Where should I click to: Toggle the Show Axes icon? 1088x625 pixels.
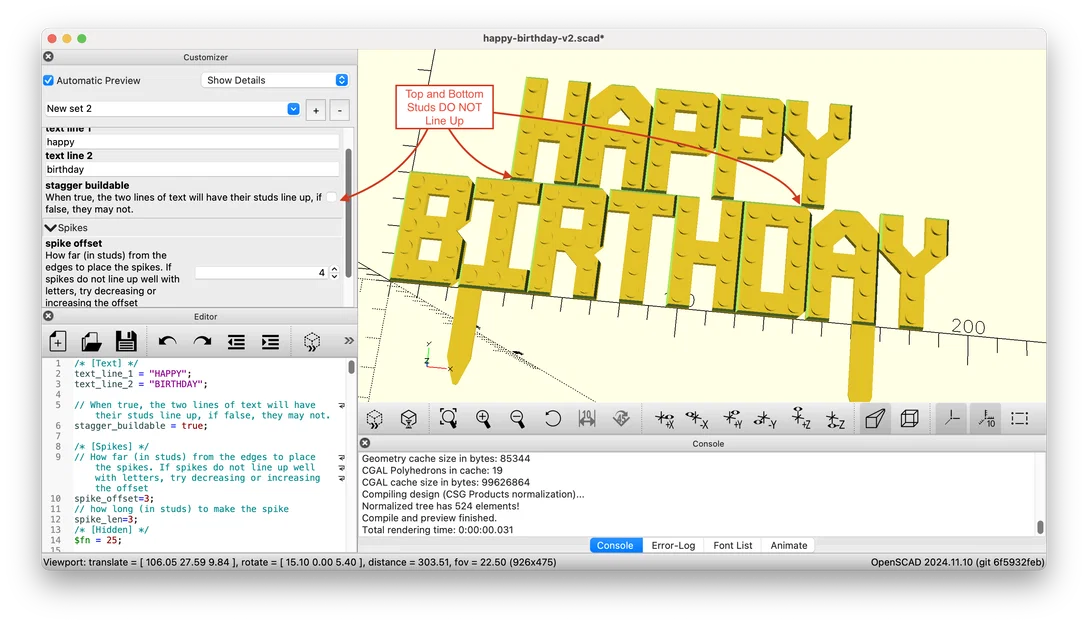tap(952, 418)
